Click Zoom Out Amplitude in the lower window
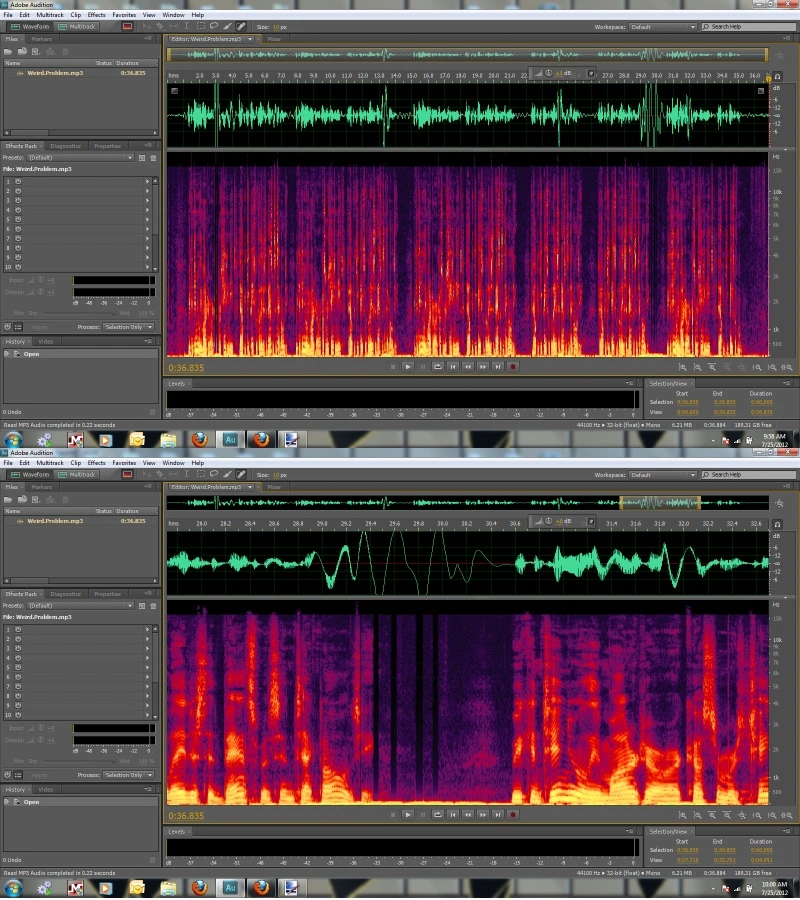The image size is (800, 900). [697, 815]
